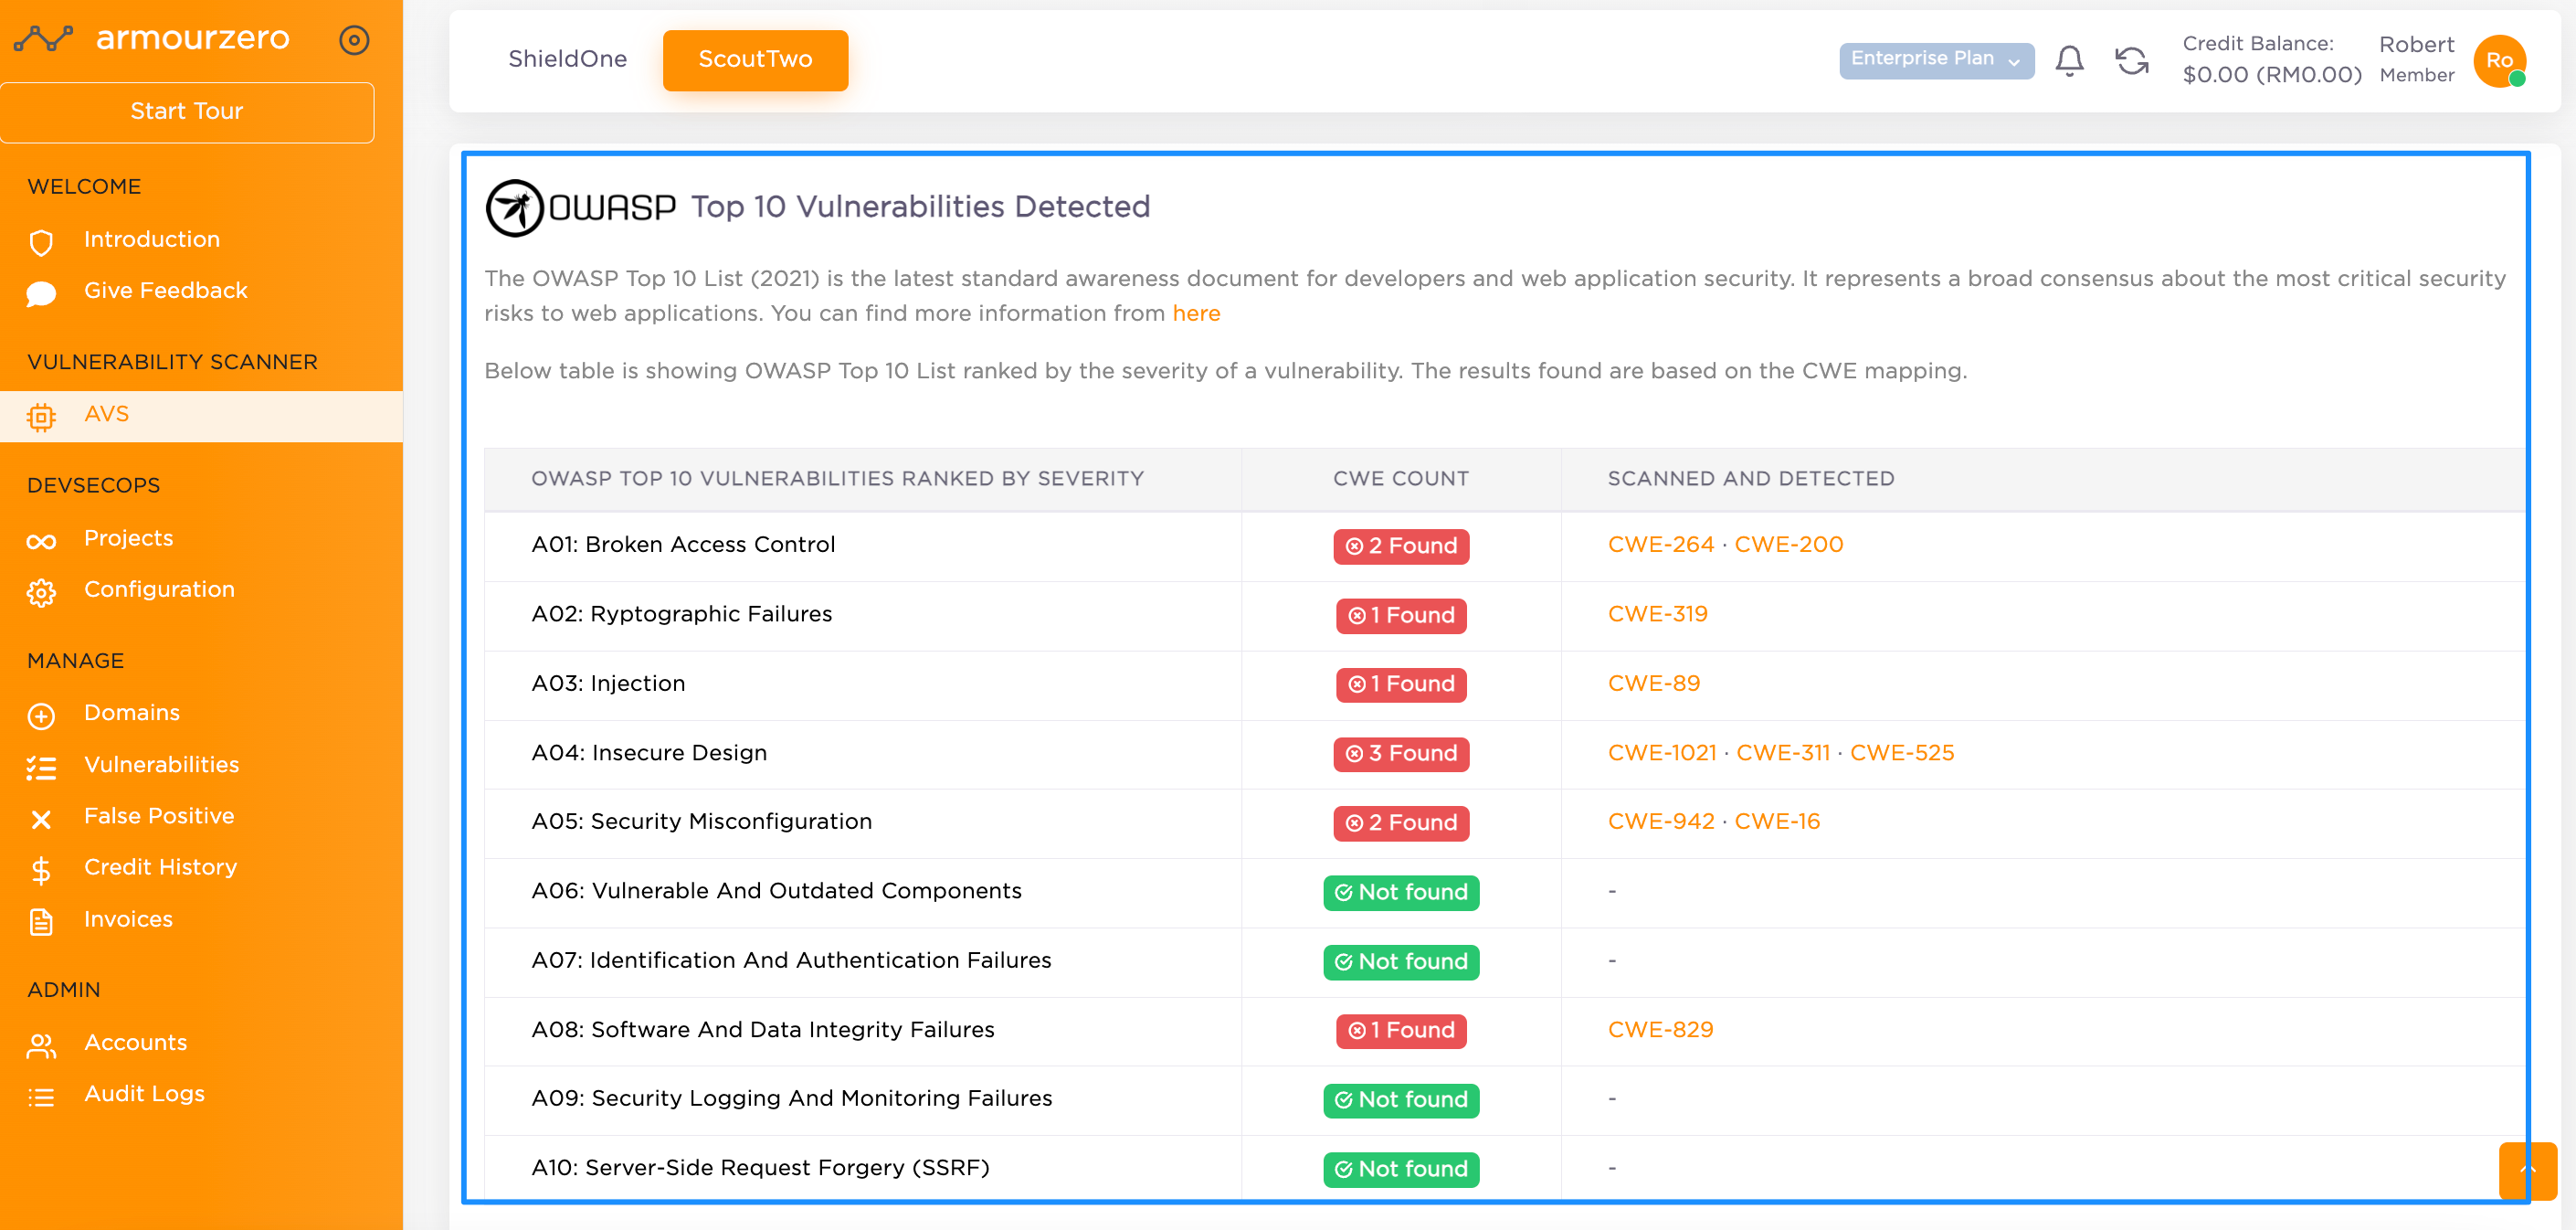
Task: Open the CWE-319 link
Action: pos(1657,614)
